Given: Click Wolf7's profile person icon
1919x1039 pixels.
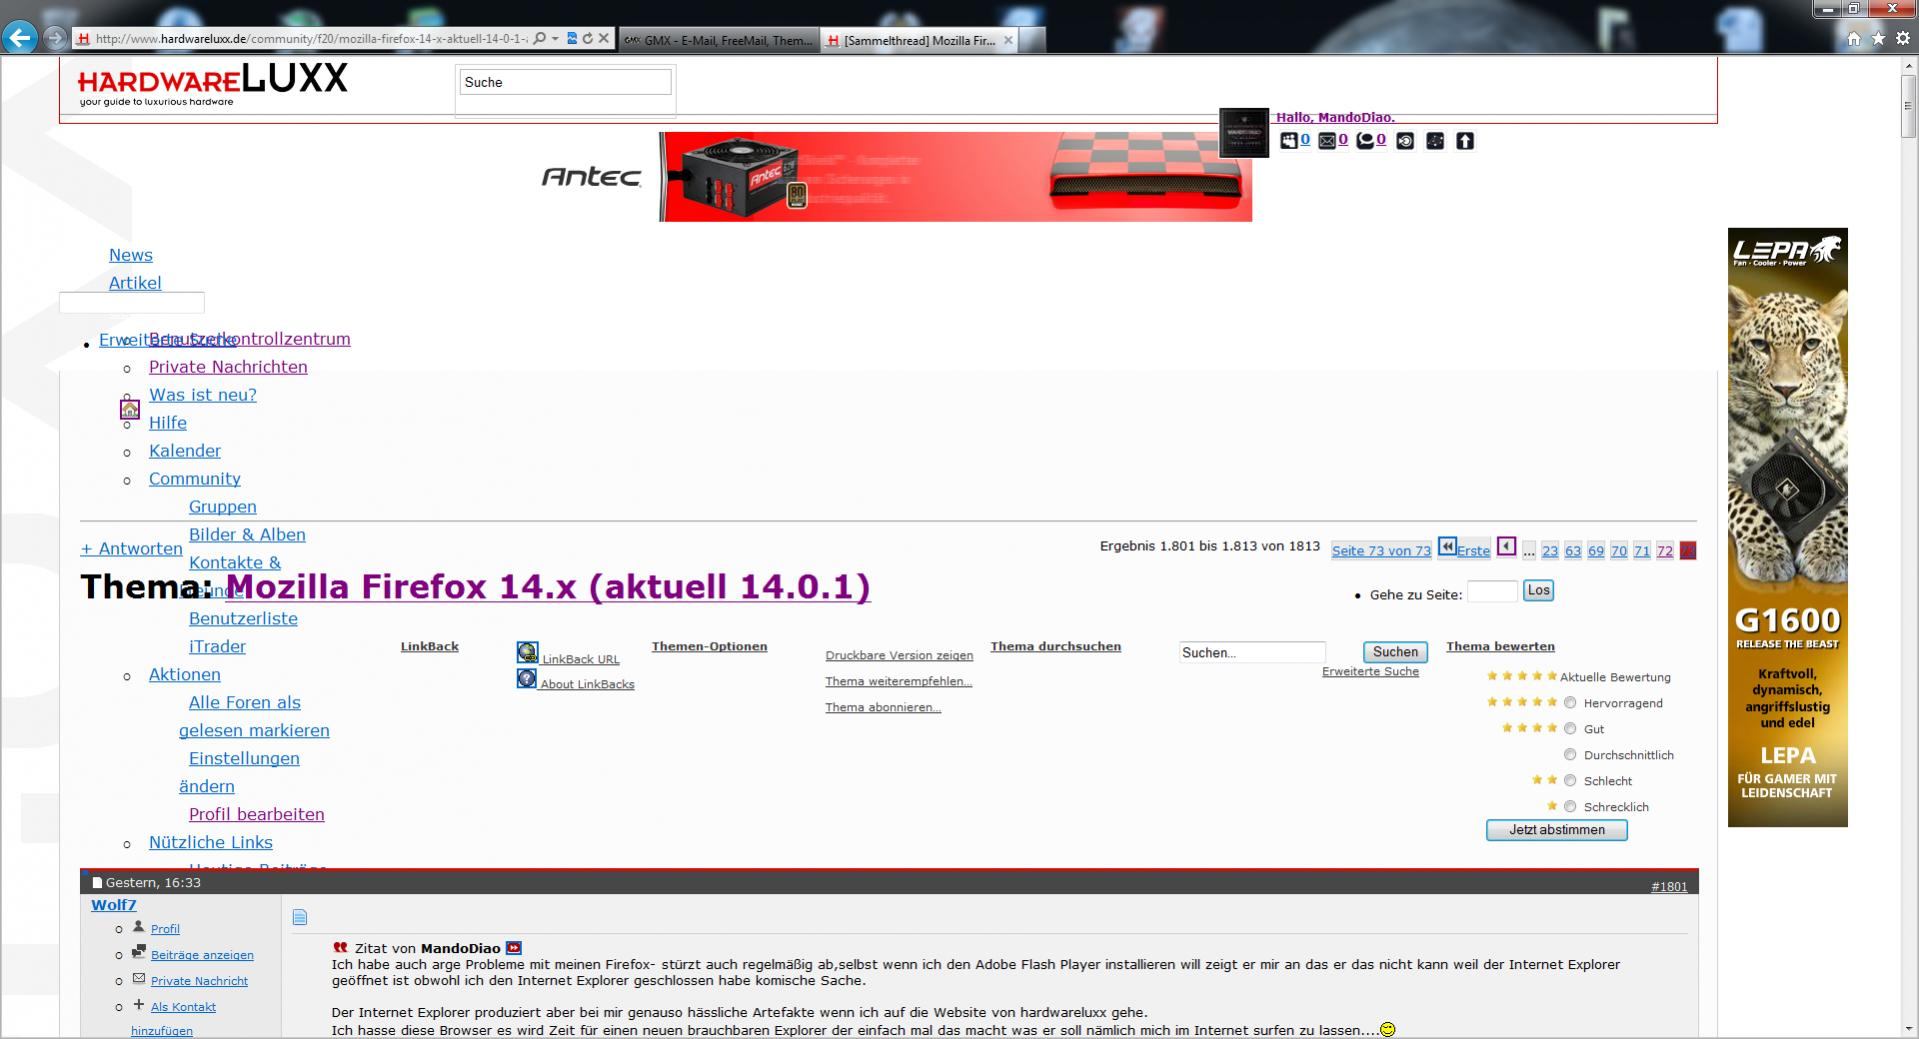Looking at the screenshot, I should [x=139, y=927].
